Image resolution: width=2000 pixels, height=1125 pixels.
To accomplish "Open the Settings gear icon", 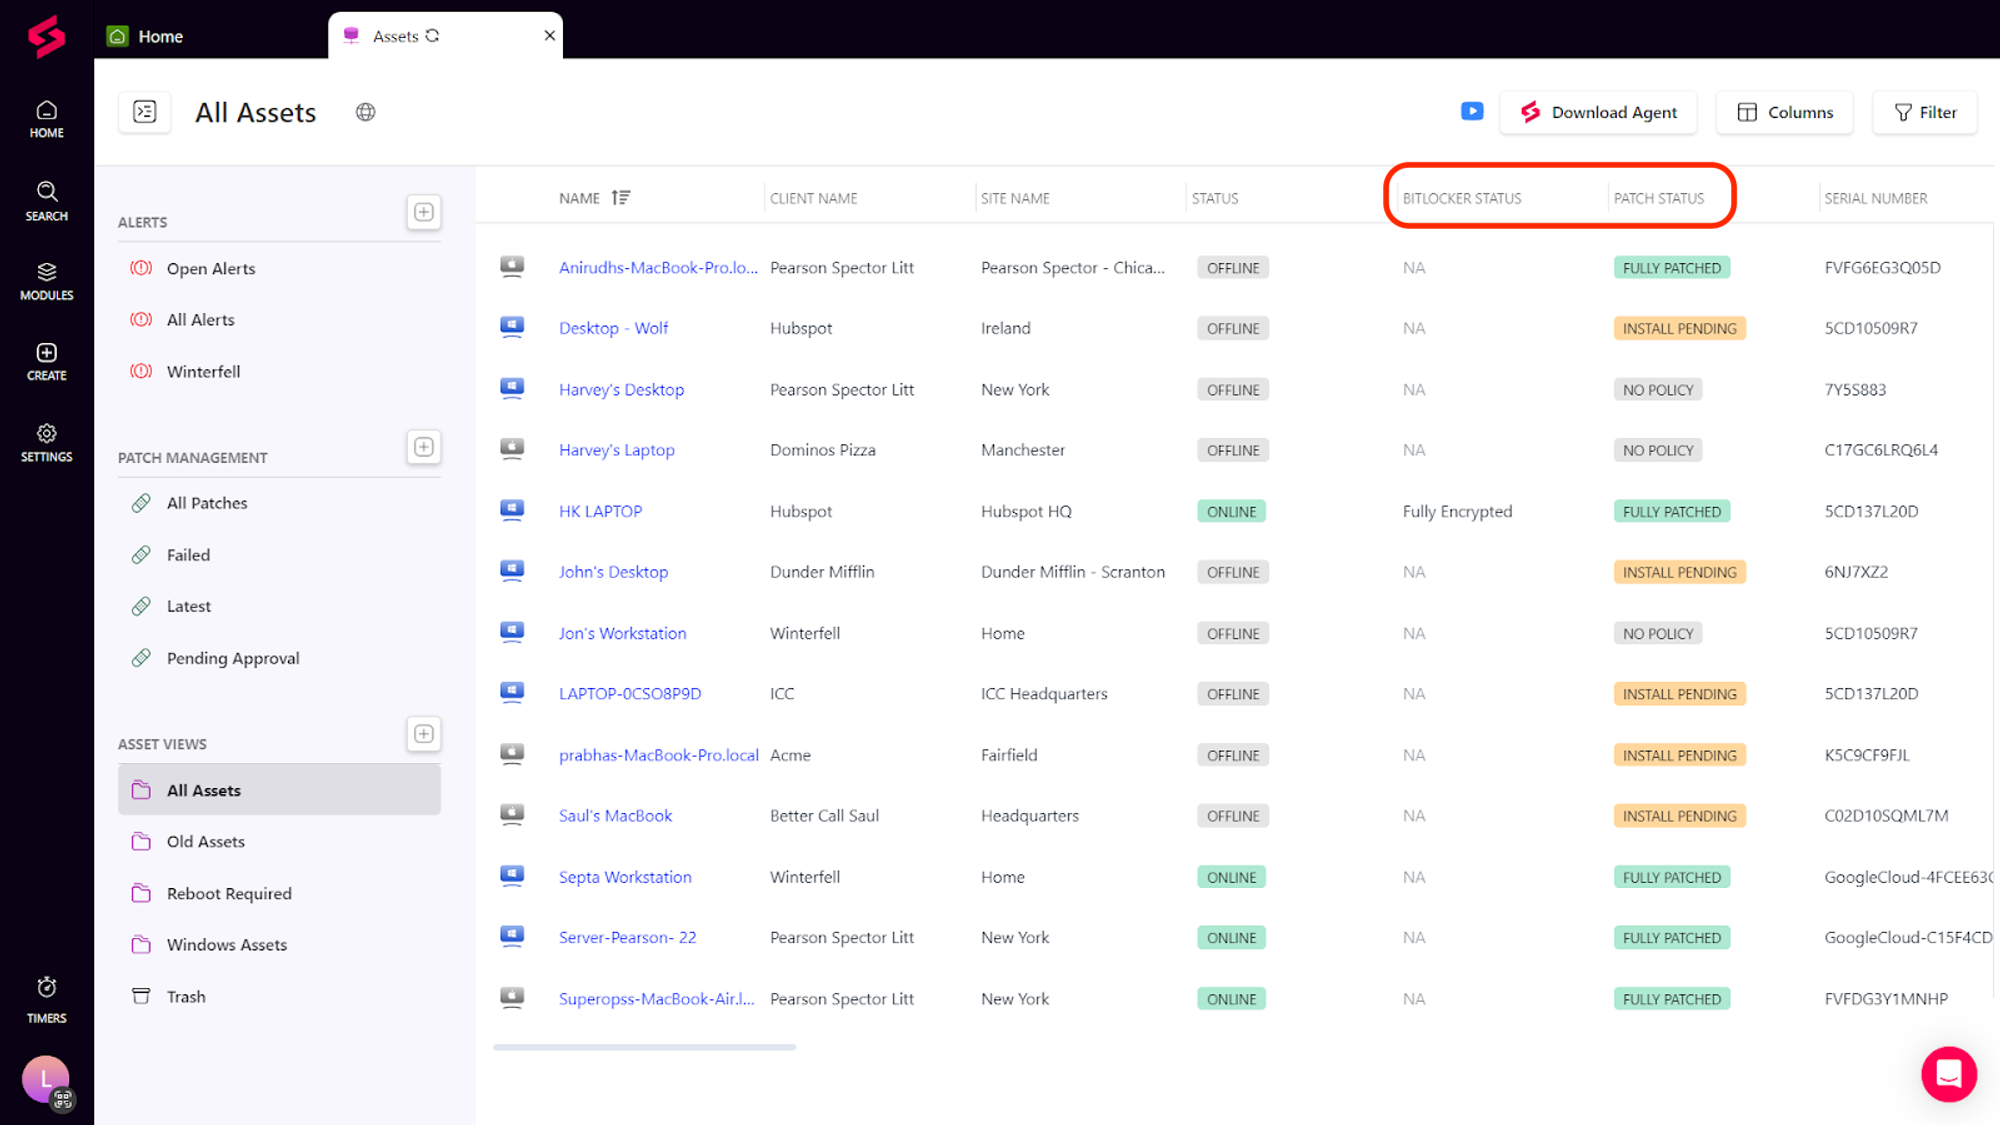I will (x=46, y=443).
